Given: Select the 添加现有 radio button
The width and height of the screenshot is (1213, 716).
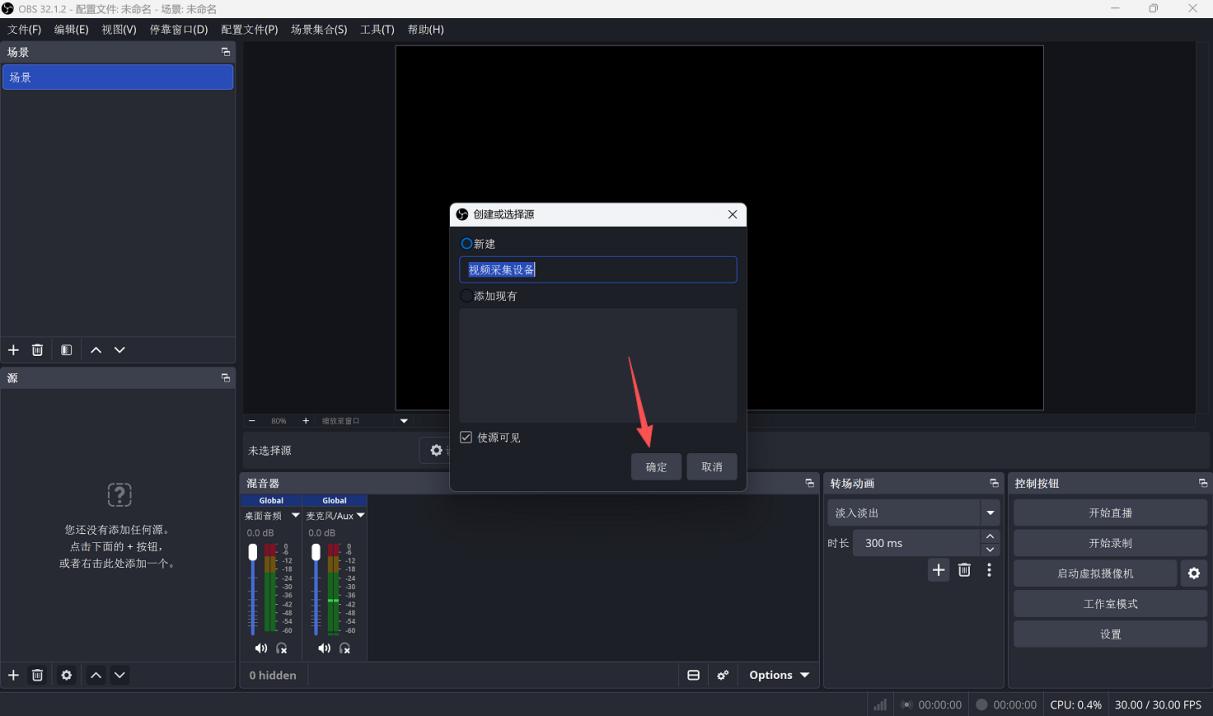Looking at the screenshot, I should pyautogui.click(x=466, y=296).
